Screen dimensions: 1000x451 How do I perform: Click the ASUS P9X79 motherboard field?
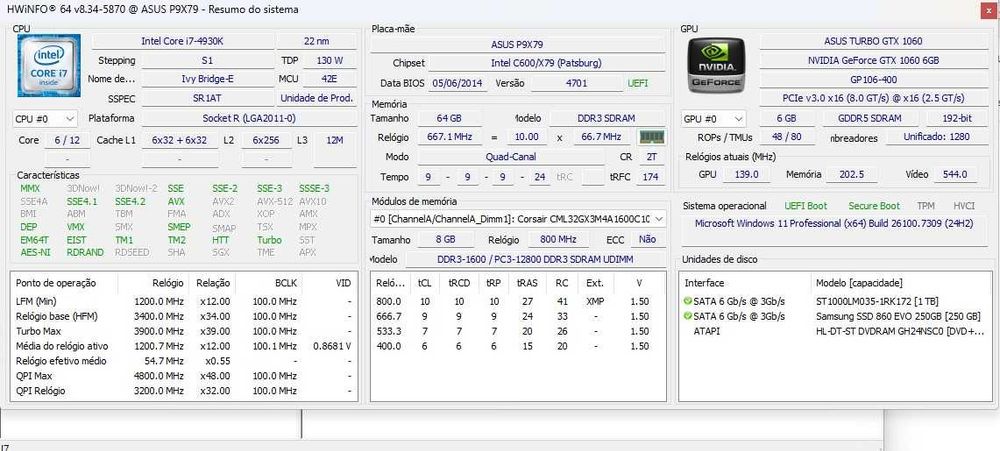(518, 44)
